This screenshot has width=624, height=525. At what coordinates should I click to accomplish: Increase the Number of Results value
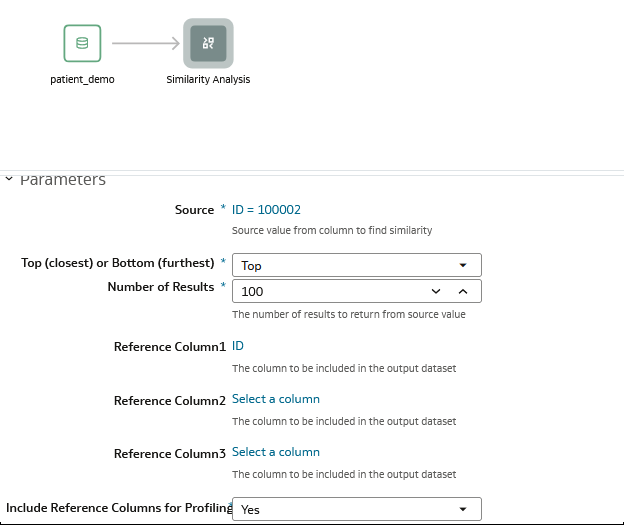[463, 291]
